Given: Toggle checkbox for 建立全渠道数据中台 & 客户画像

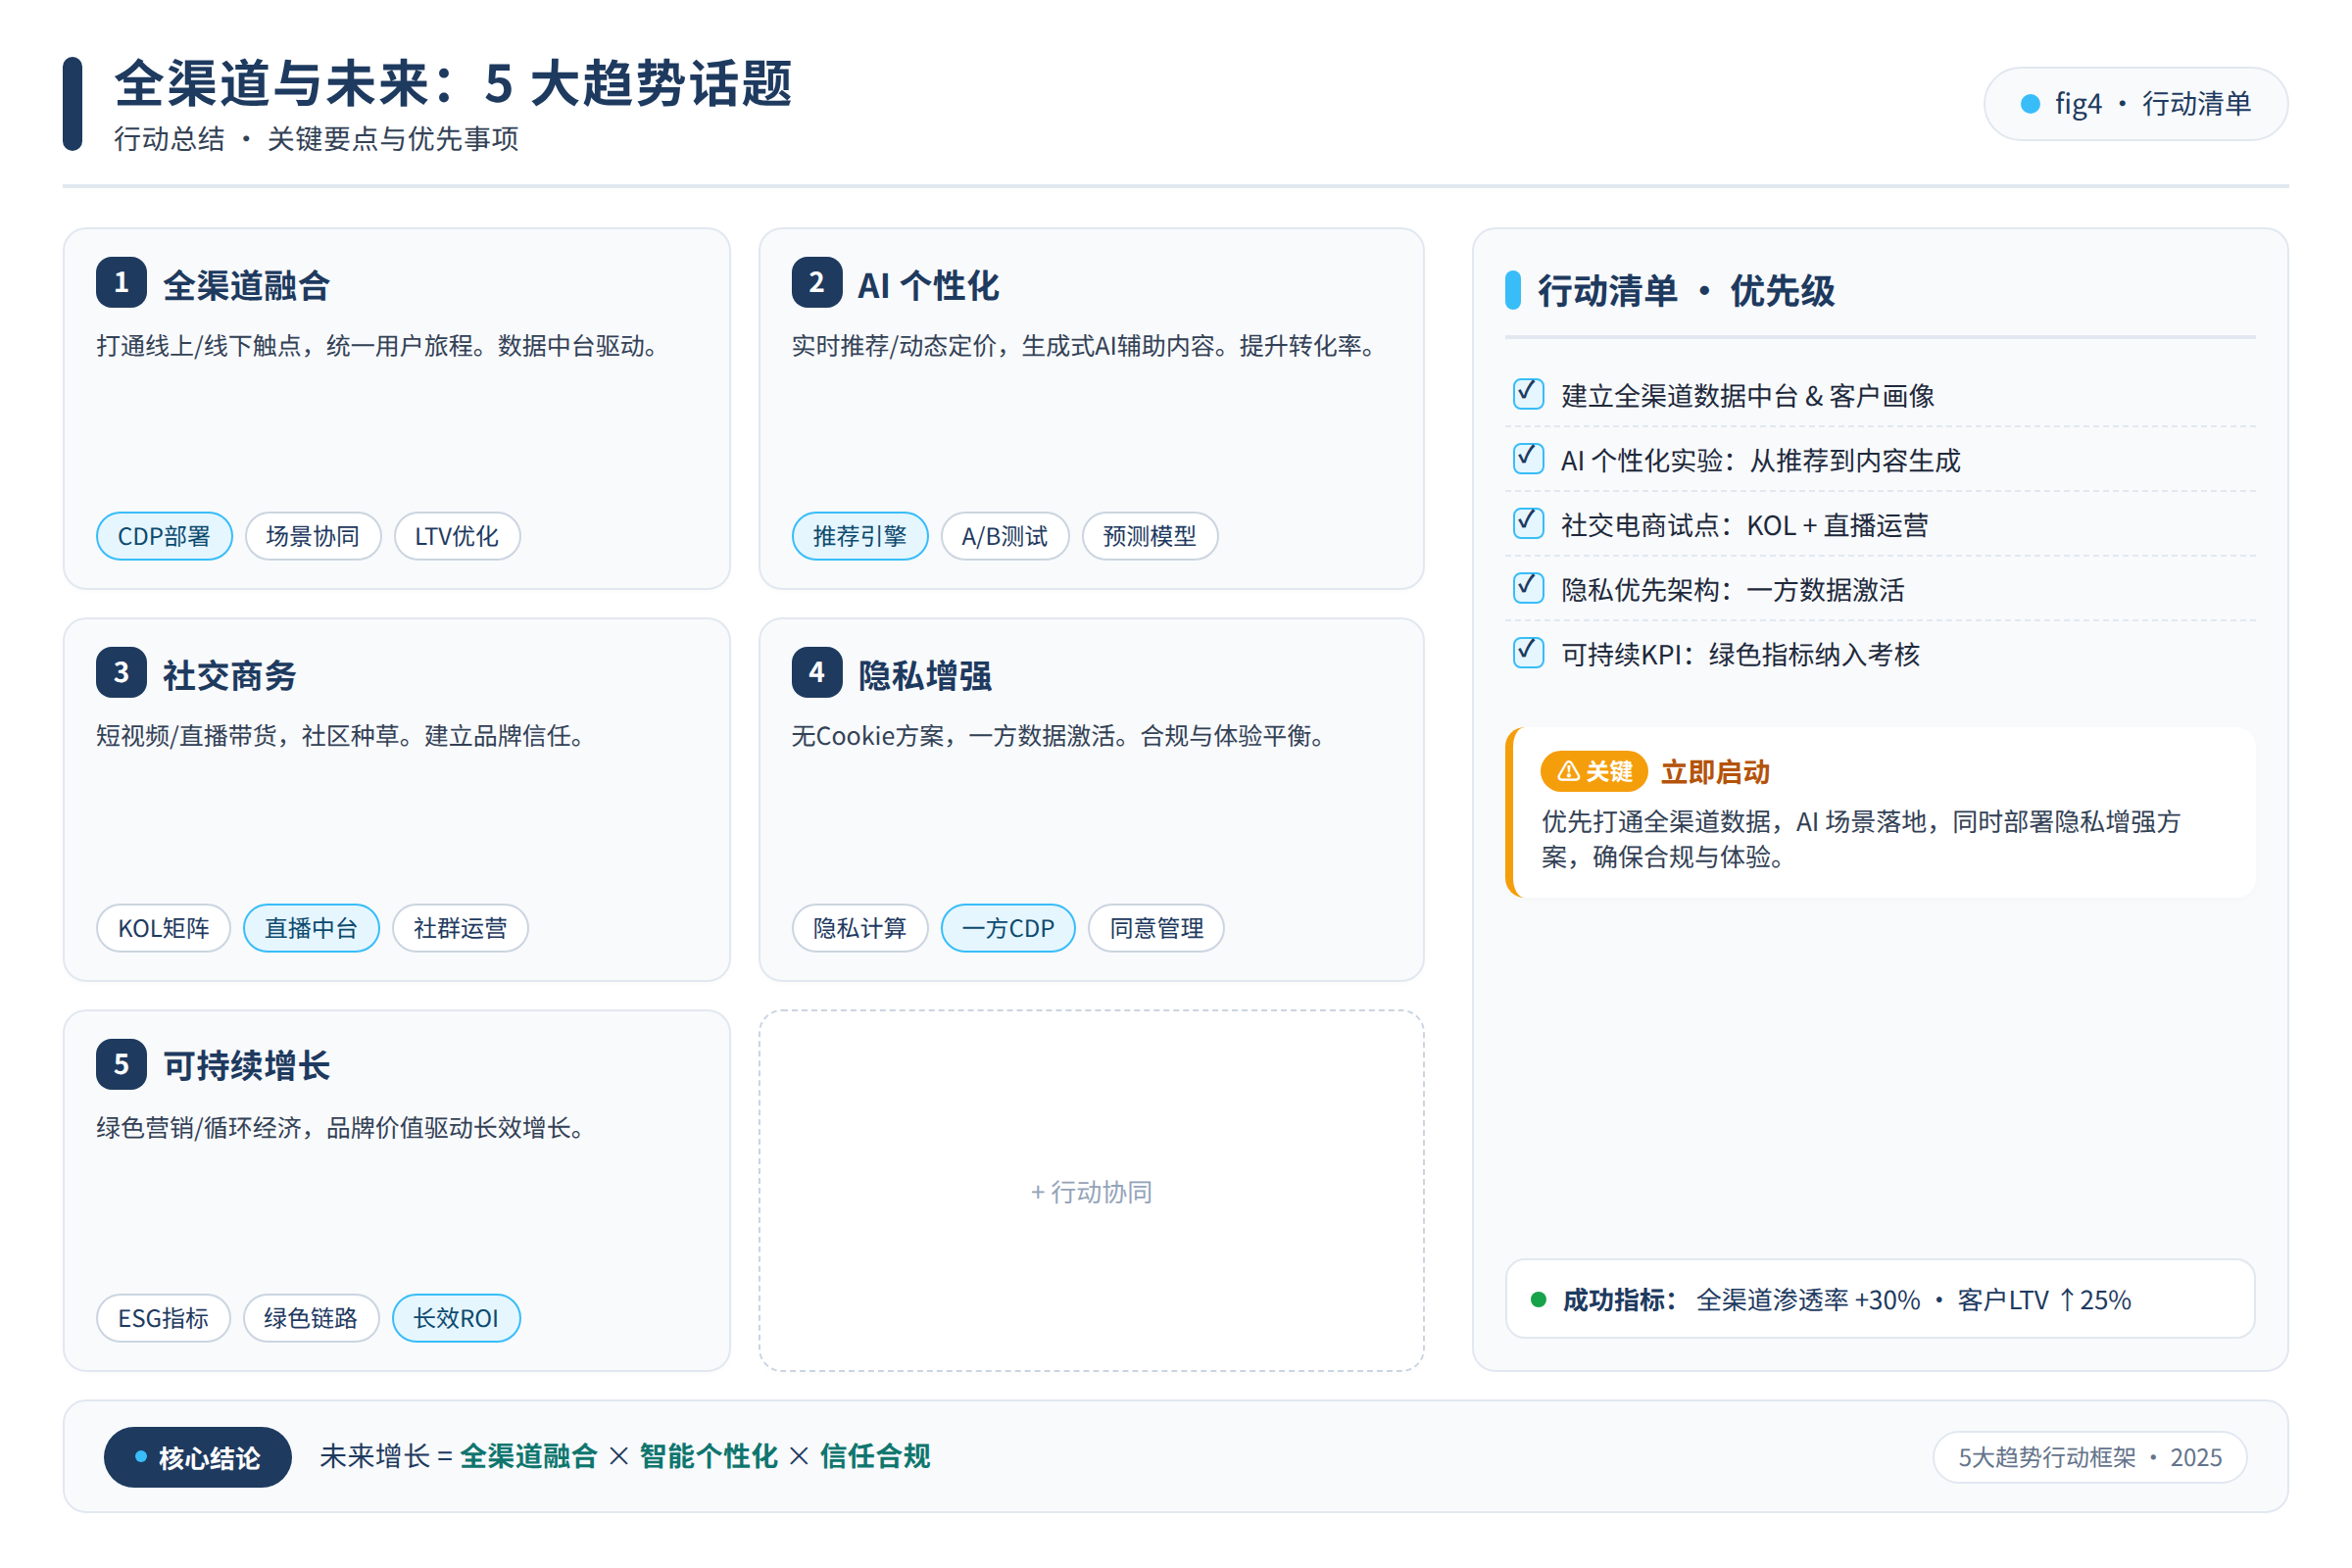Looking at the screenshot, I should click(1528, 394).
